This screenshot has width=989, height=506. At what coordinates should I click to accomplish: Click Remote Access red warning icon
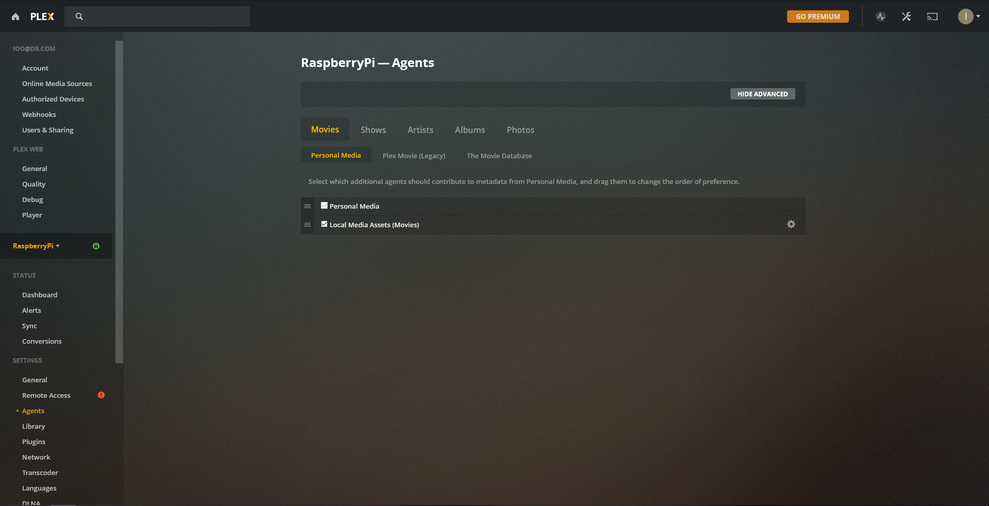(101, 395)
